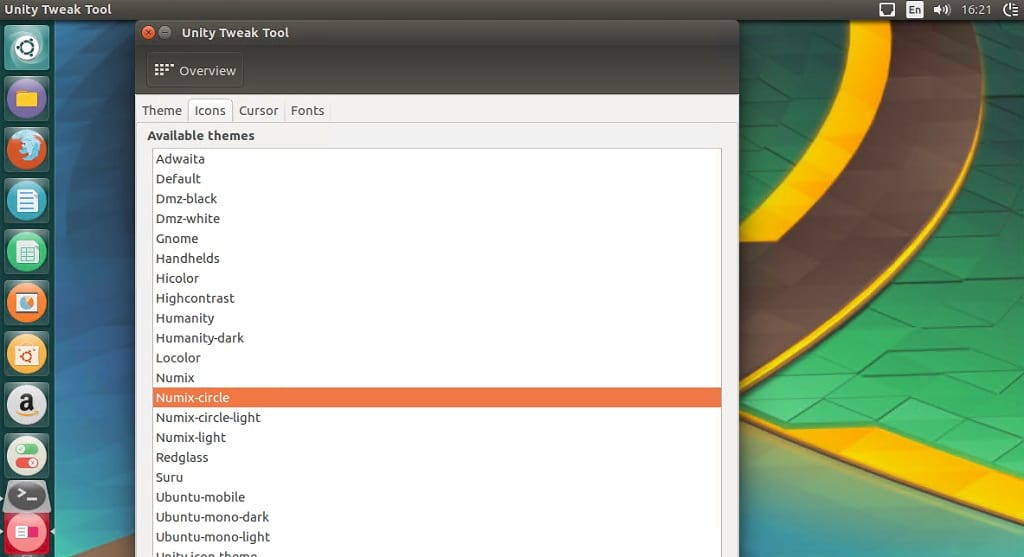Close the Unity Tweak Tool window
The image size is (1024, 557).
148,33
